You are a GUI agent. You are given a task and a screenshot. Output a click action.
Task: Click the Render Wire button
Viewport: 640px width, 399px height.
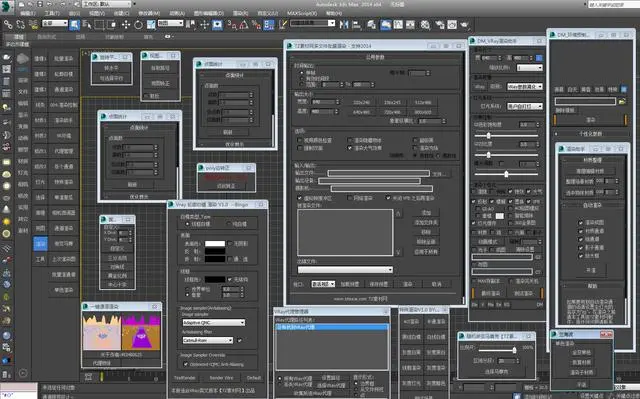[x=221, y=378]
